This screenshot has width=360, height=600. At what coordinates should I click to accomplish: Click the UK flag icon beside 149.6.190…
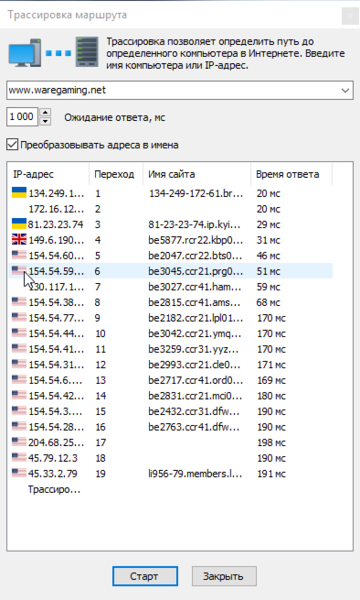(x=19, y=240)
